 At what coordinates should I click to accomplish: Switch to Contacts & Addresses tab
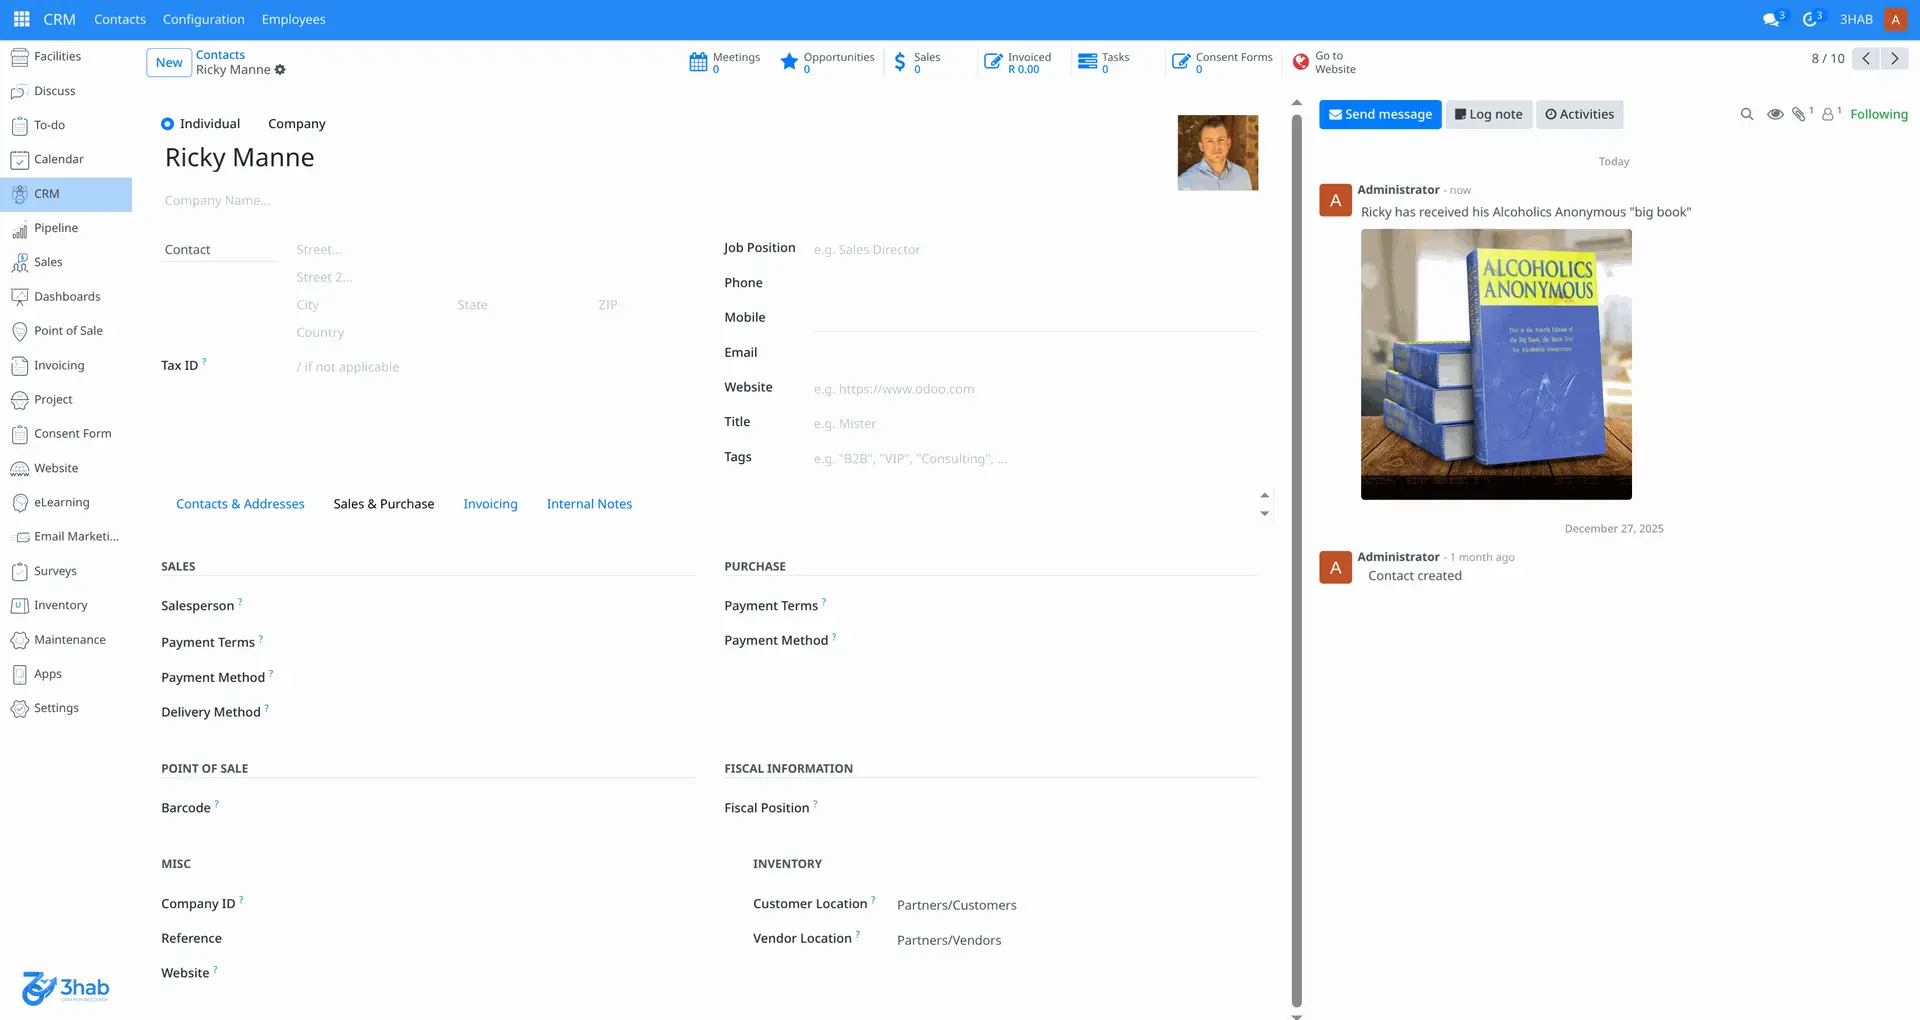(x=240, y=504)
